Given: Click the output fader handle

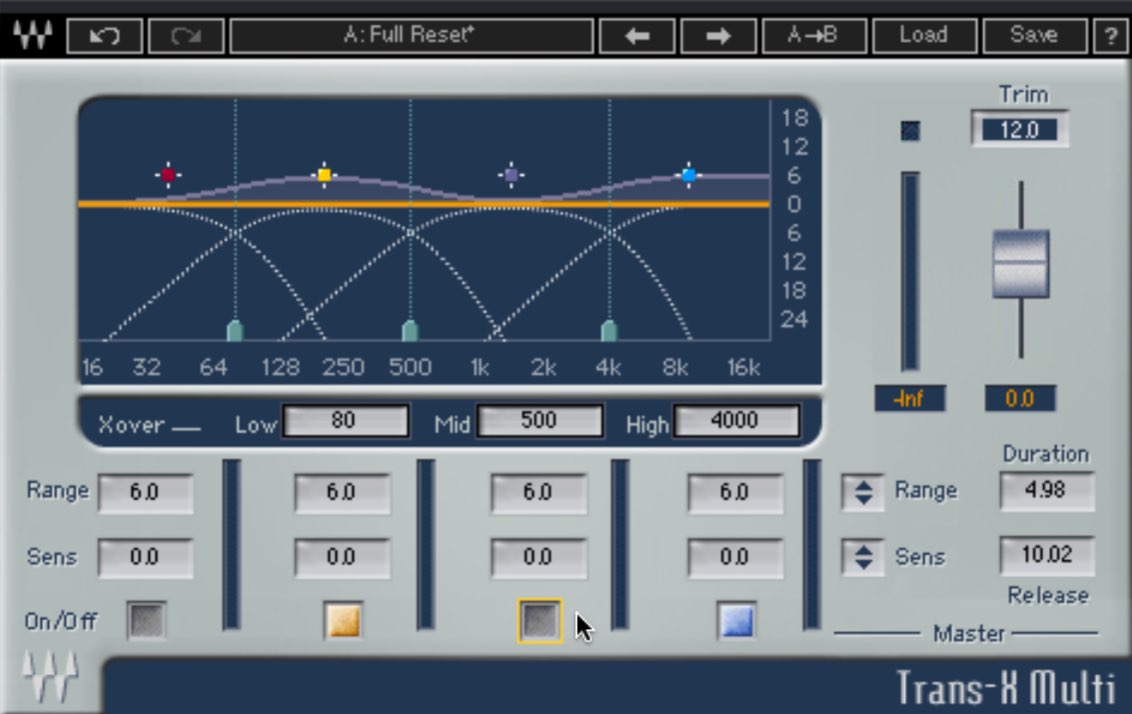Looking at the screenshot, I should click(1021, 264).
